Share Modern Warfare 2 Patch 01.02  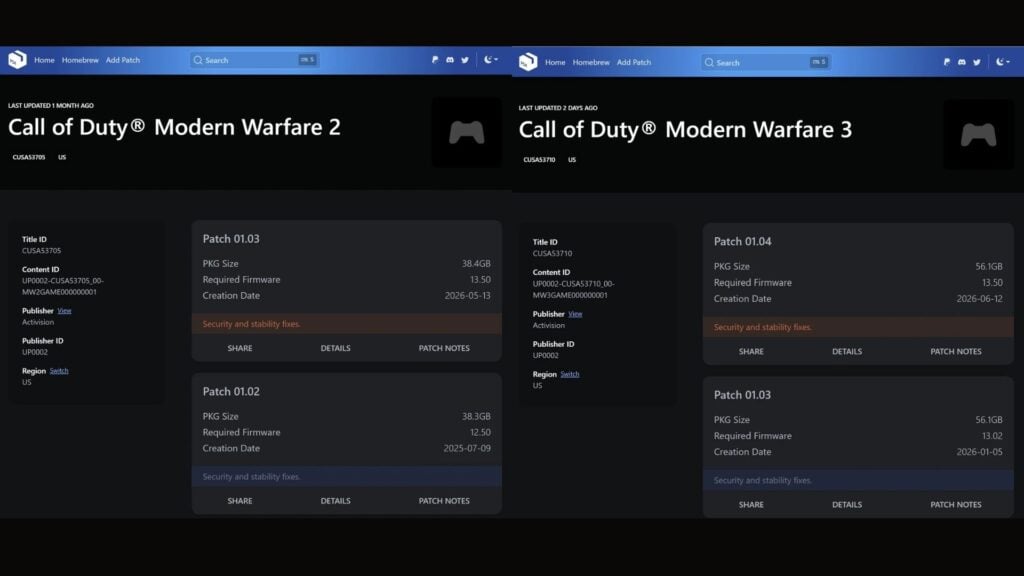point(240,501)
